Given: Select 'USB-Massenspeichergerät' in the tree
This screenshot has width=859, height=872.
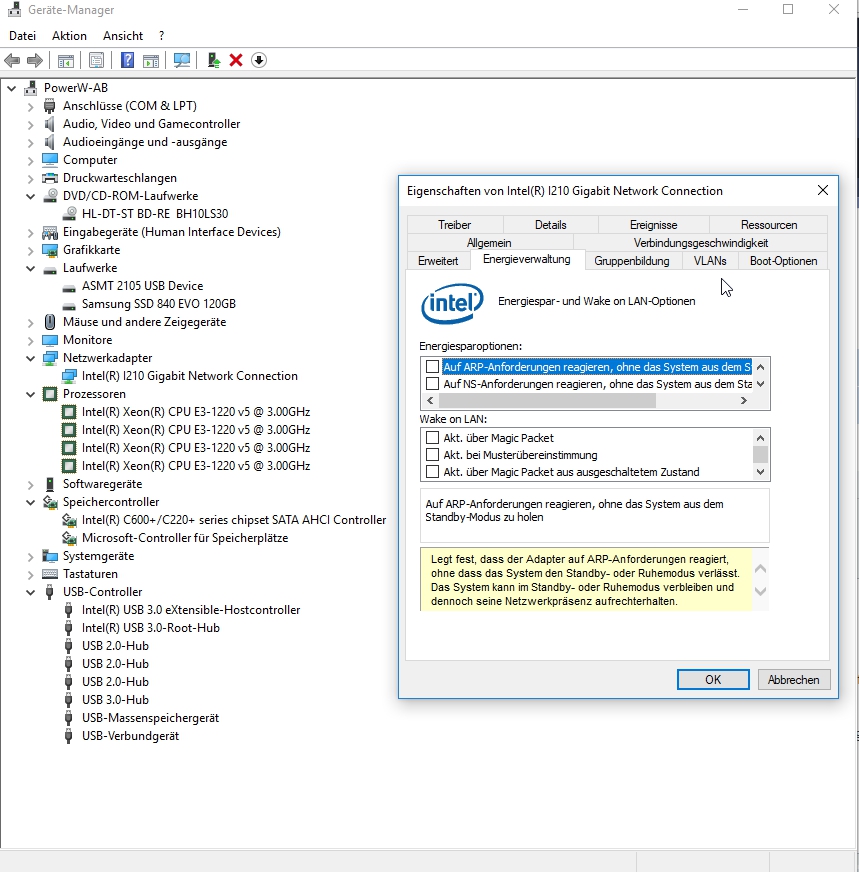Looking at the screenshot, I should coord(151,718).
